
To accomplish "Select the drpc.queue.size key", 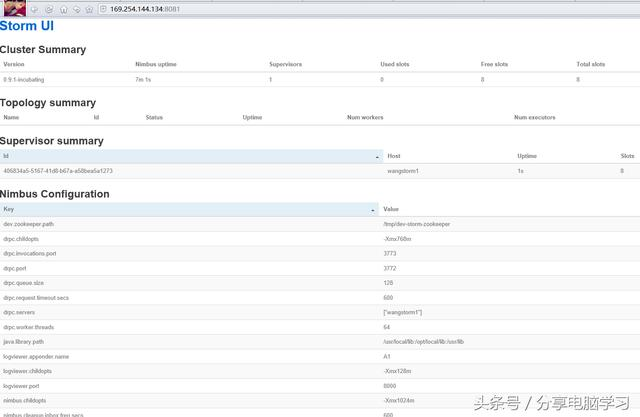I will coord(23,283).
